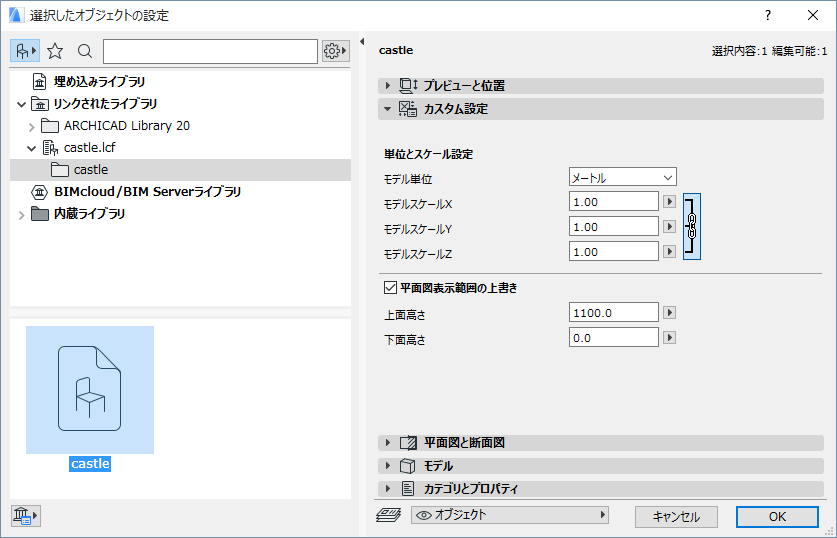Viewport: 837px width, 538px height.
Task: Click the library search input field
Action: (210, 51)
